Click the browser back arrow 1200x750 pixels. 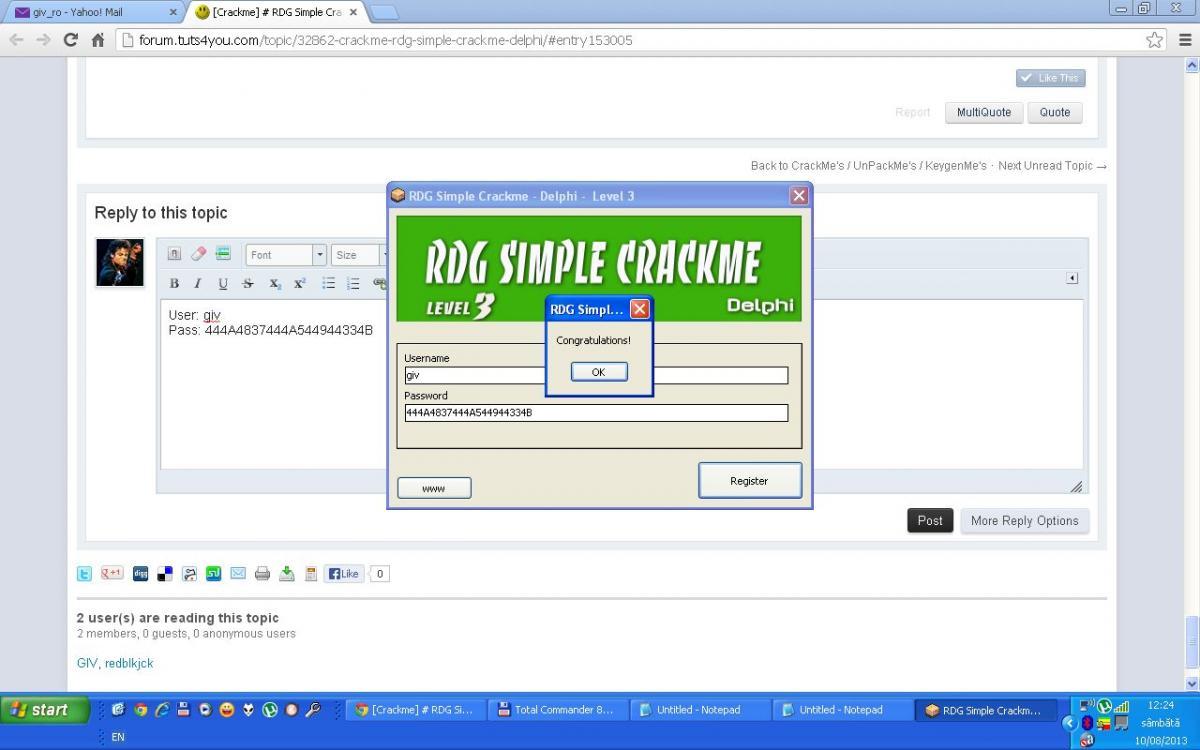[x=16, y=40]
